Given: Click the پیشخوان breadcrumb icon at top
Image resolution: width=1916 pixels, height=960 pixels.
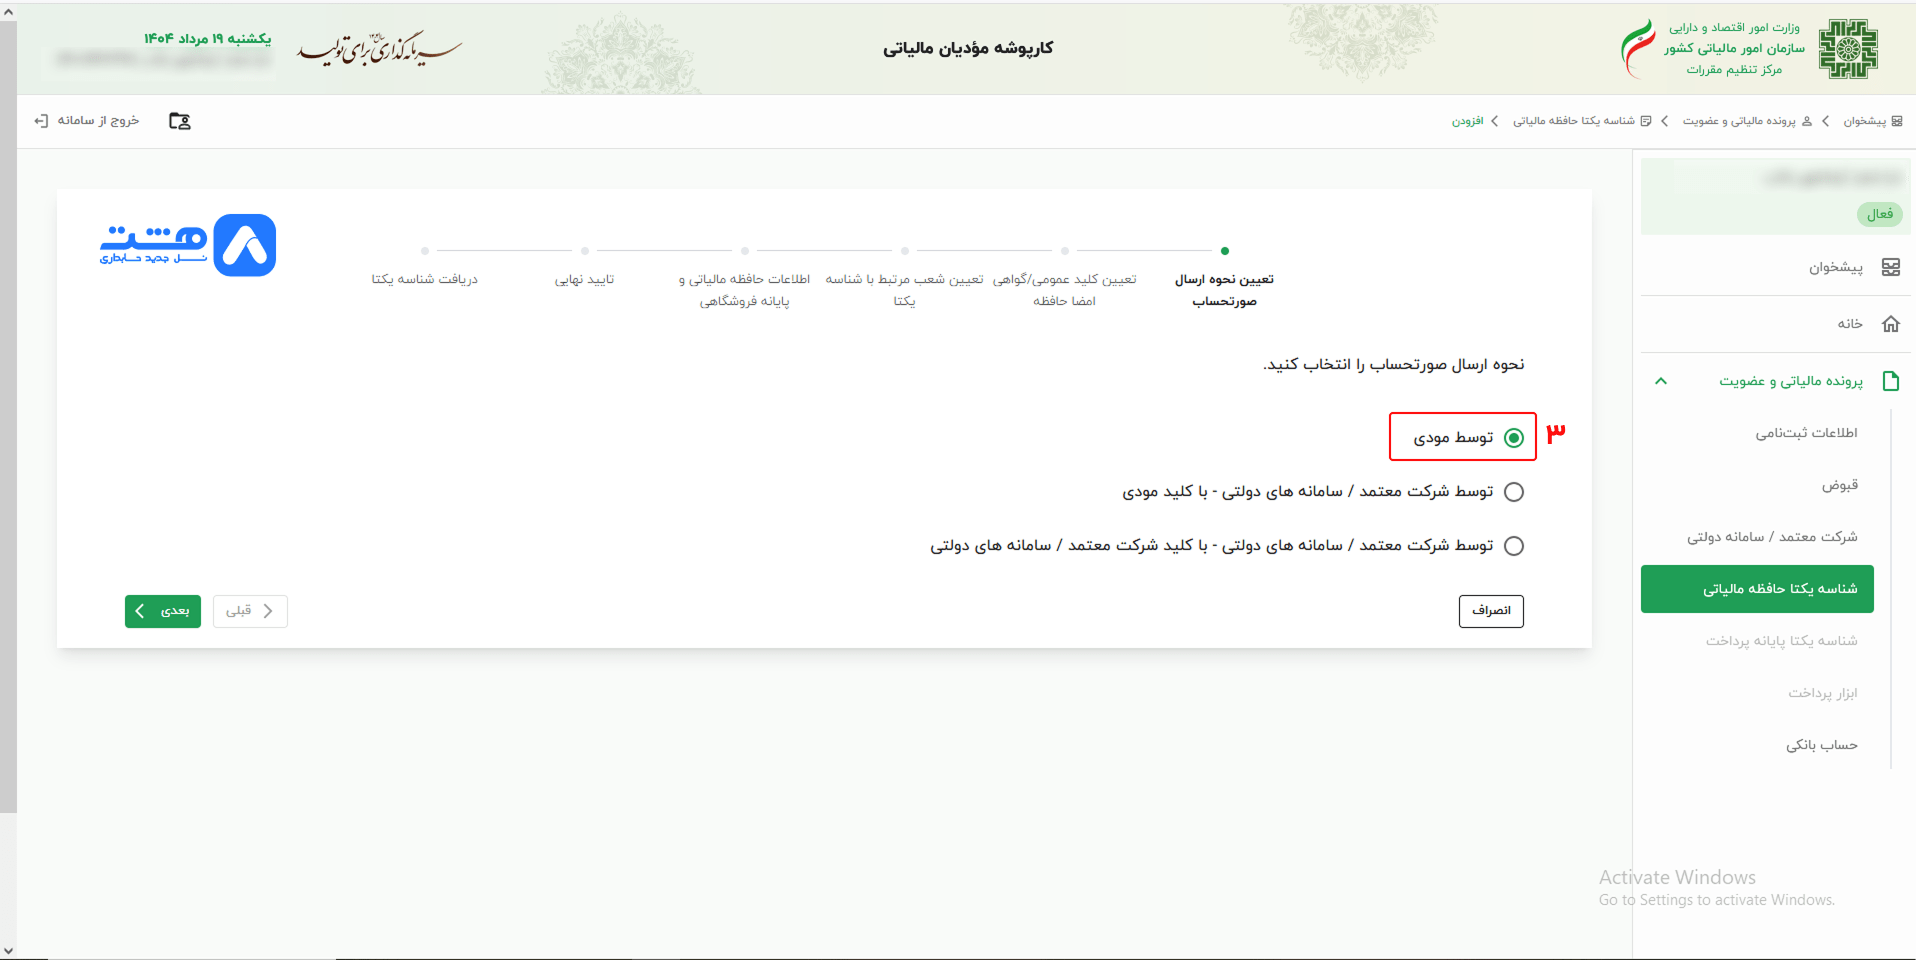Looking at the screenshot, I should click(1896, 121).
